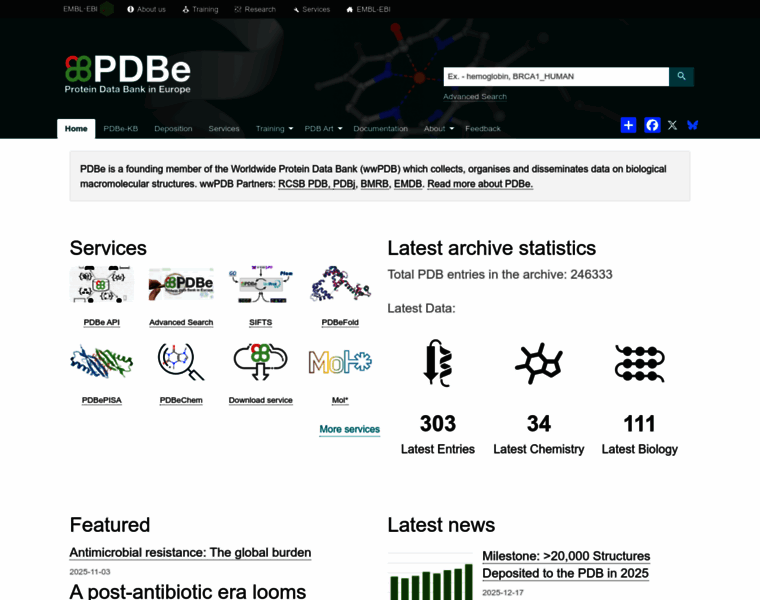Click the PDBe API service image
The width and height of the screenshot is (760, 600).
[x=101, y=284]
